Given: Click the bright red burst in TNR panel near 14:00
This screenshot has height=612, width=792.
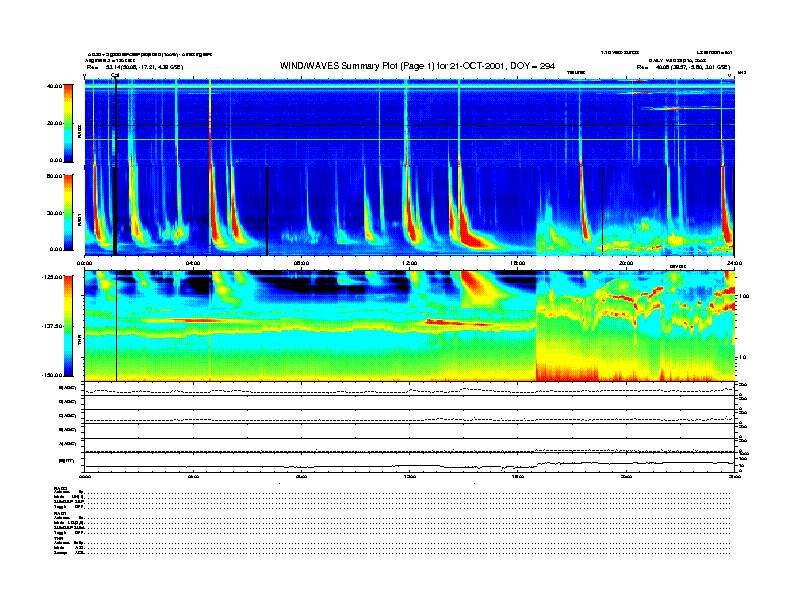Looking at the screenshot, I should pos(472,283).
